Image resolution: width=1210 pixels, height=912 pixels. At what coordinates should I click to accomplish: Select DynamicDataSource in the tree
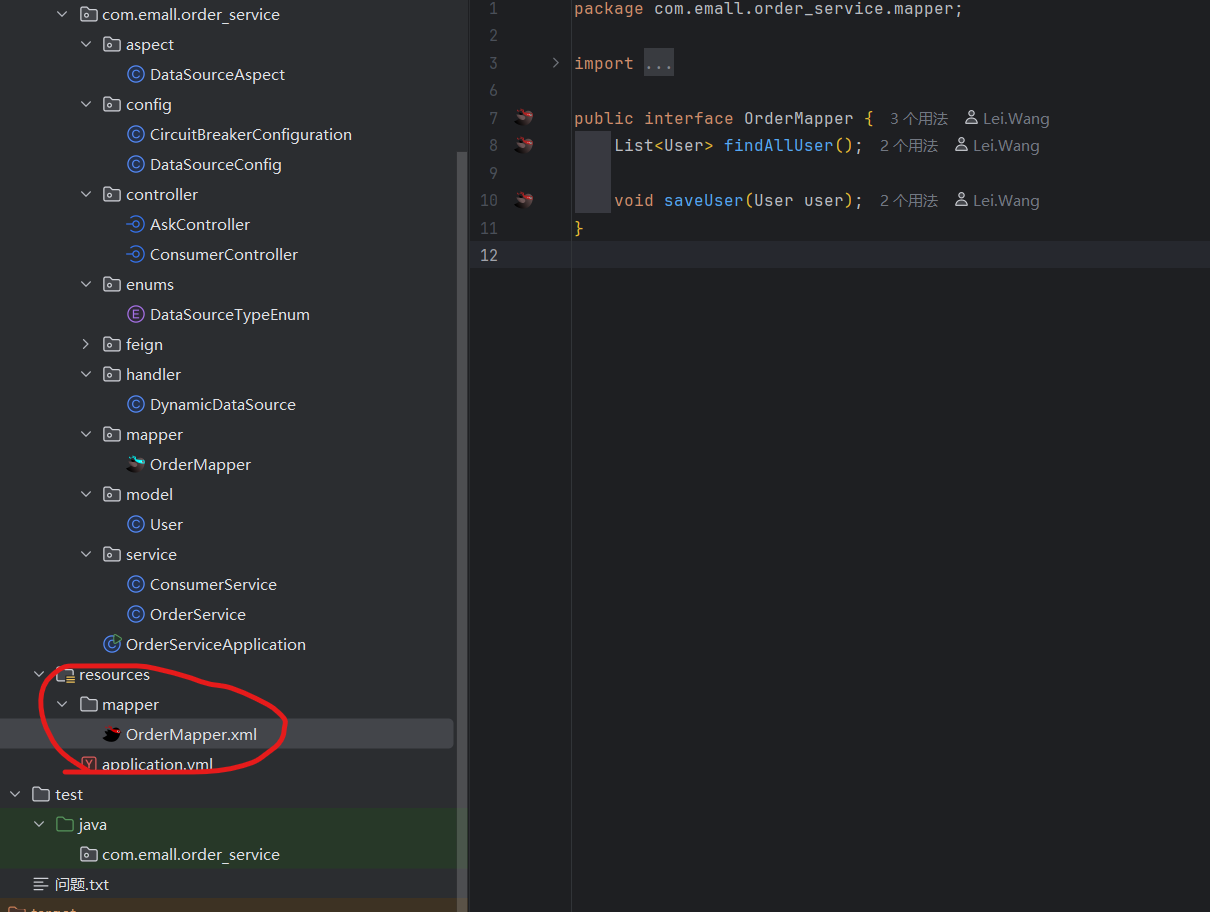[x=223, y=405]
